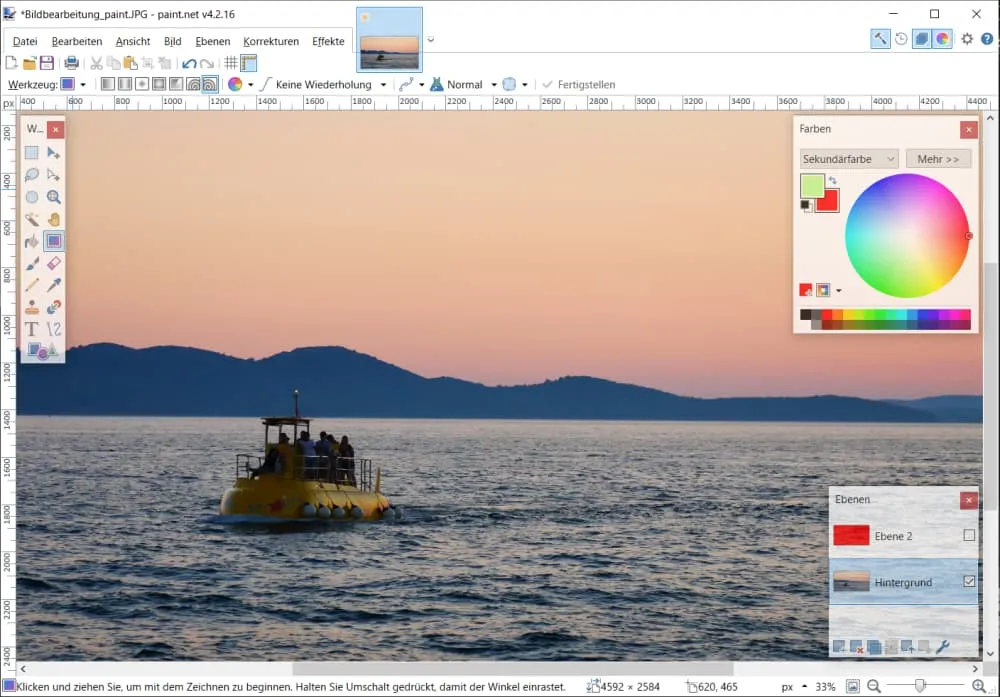The height and width of the screenshot is (697, 1000).
Task: Click the Fertigstellen button
Action: tap(580, 84)
